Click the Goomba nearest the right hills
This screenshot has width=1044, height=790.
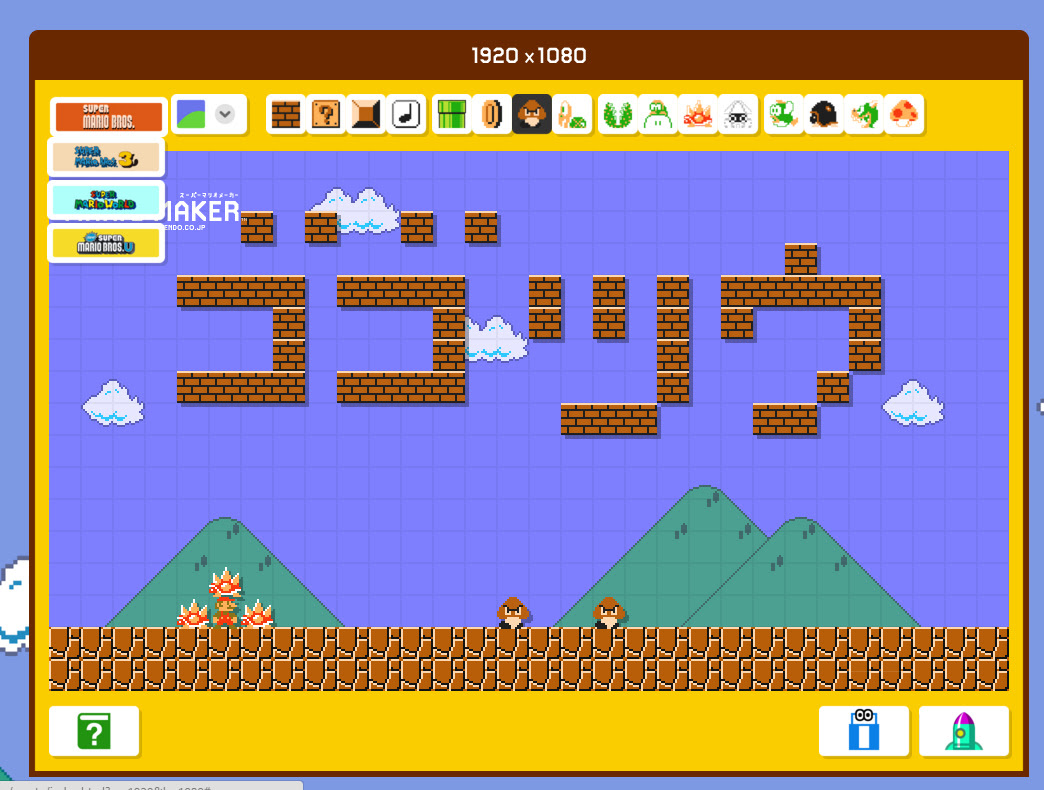pos(609,612)
